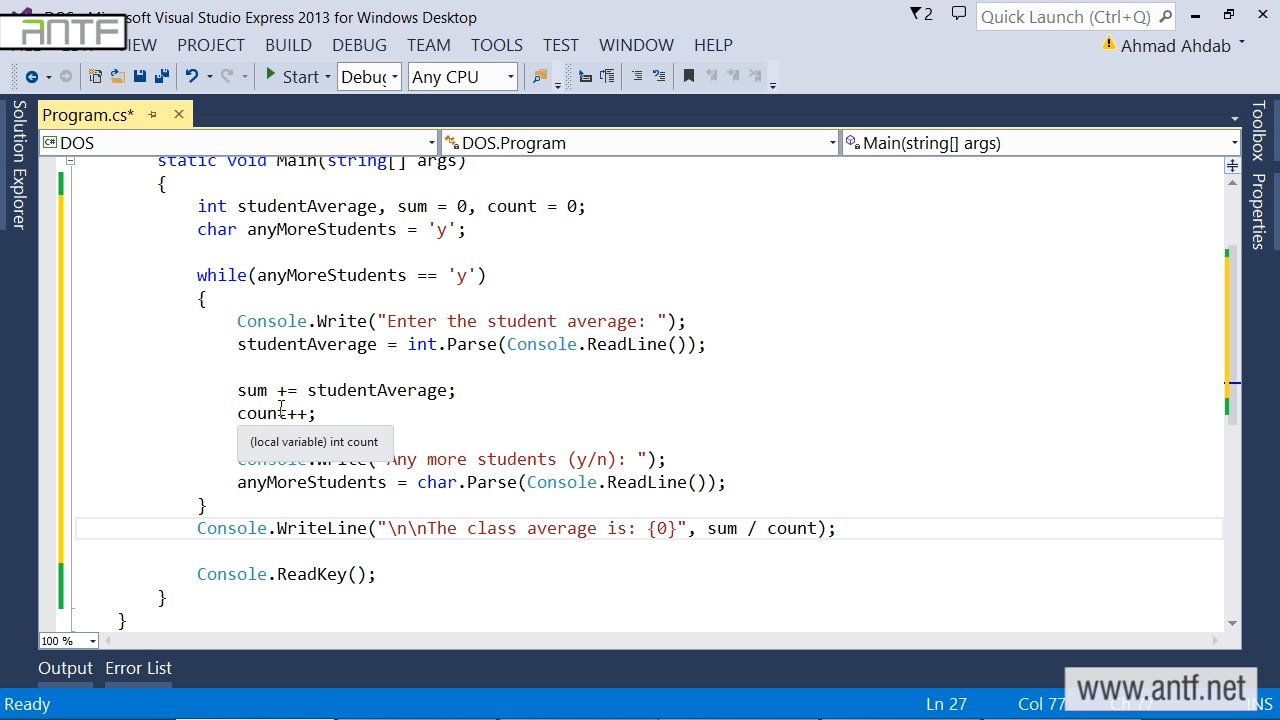Open the BUILD menu
Screen dimensions: 1280x720
[x=288, y=45]
